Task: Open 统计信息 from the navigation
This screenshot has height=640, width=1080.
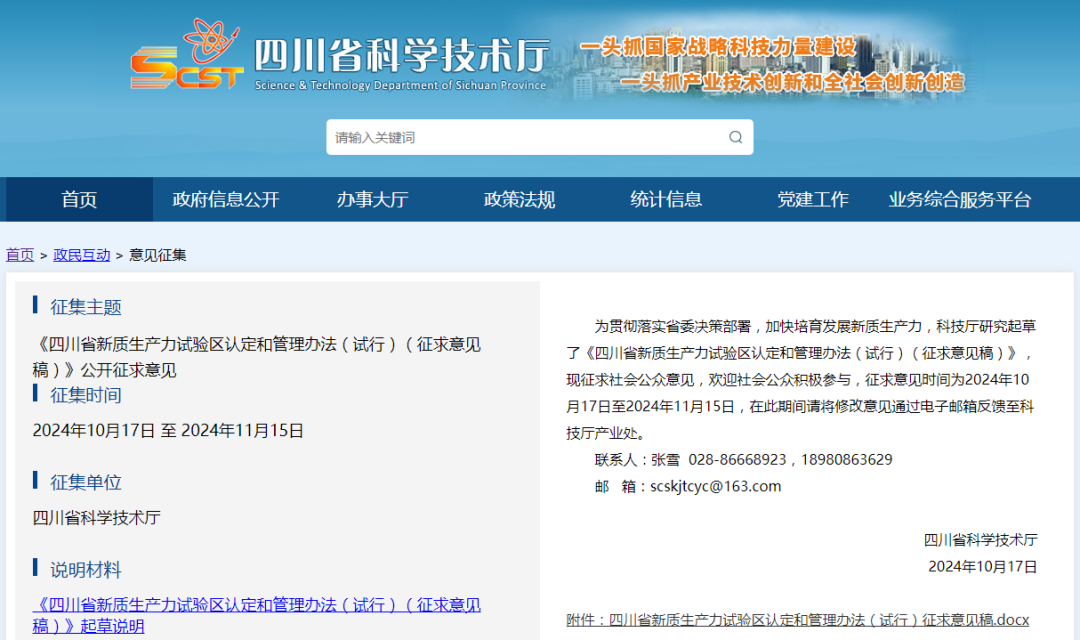Action: coord(666,199)
